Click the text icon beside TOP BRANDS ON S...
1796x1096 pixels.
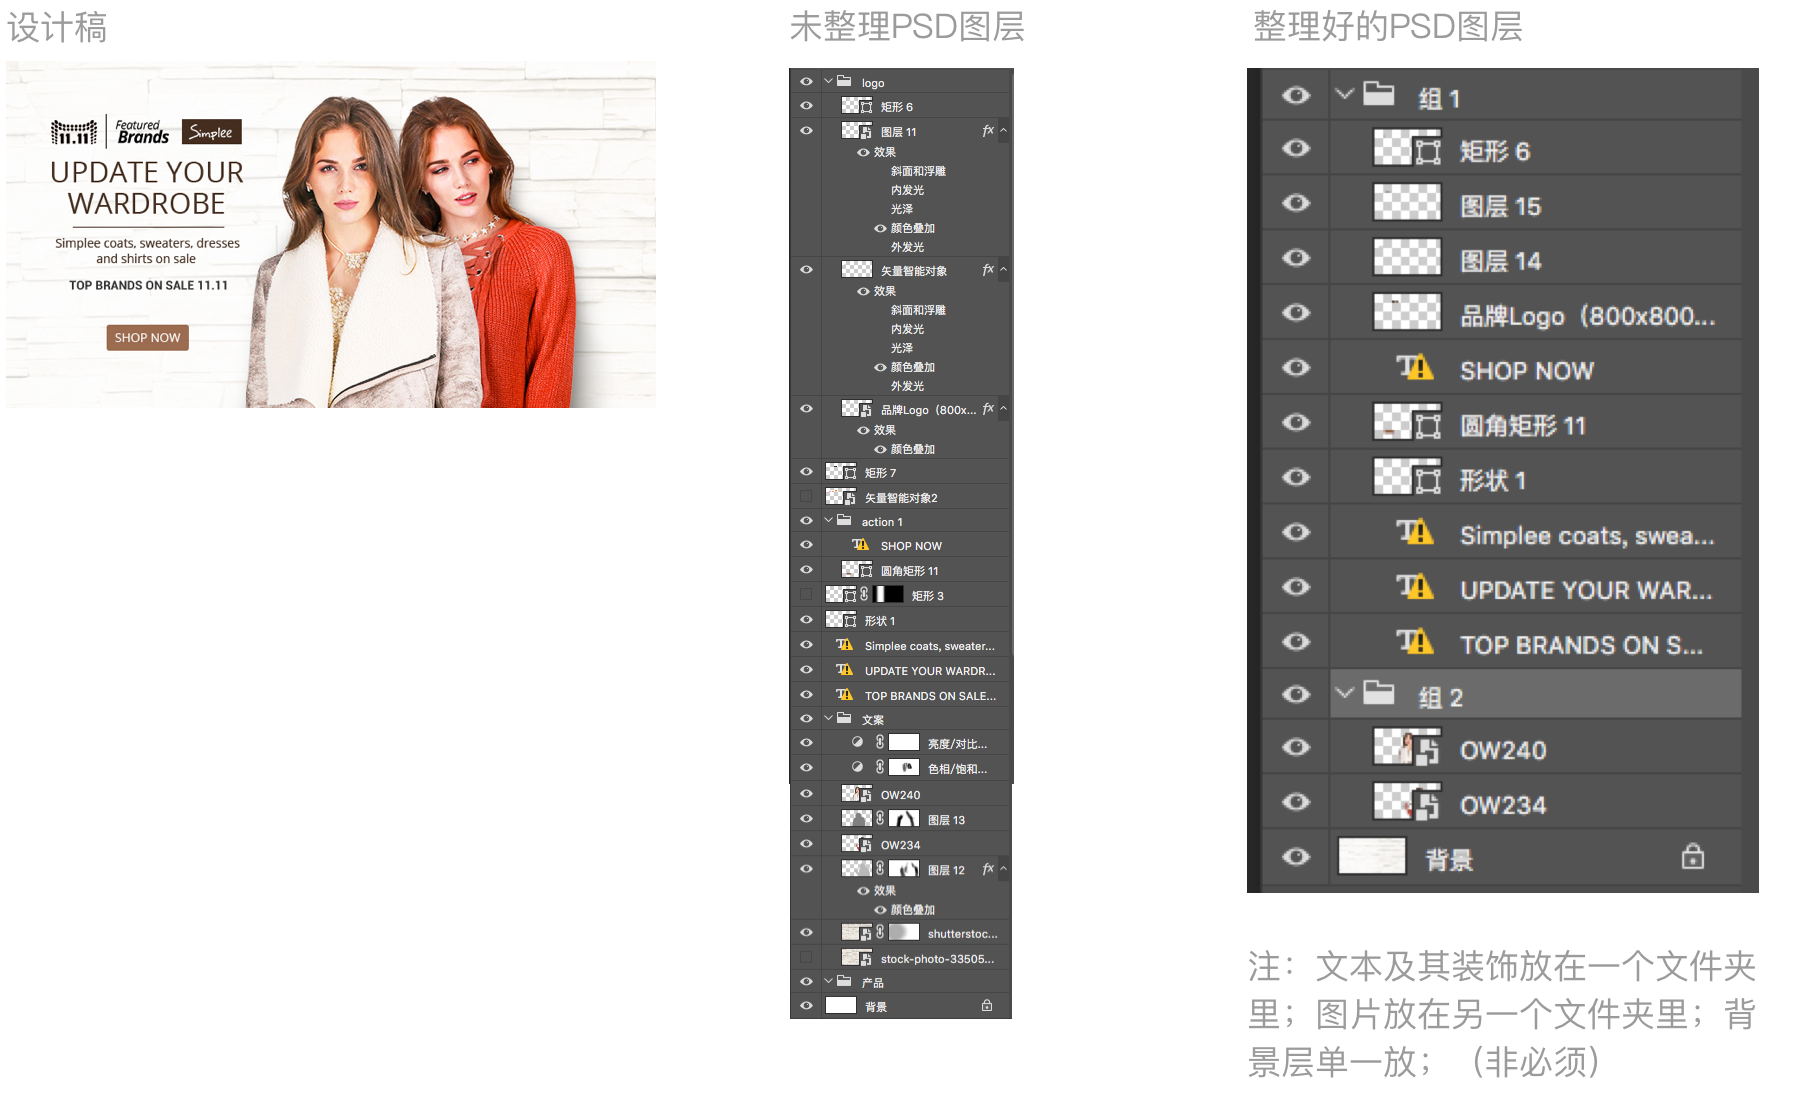(1415, 642)
